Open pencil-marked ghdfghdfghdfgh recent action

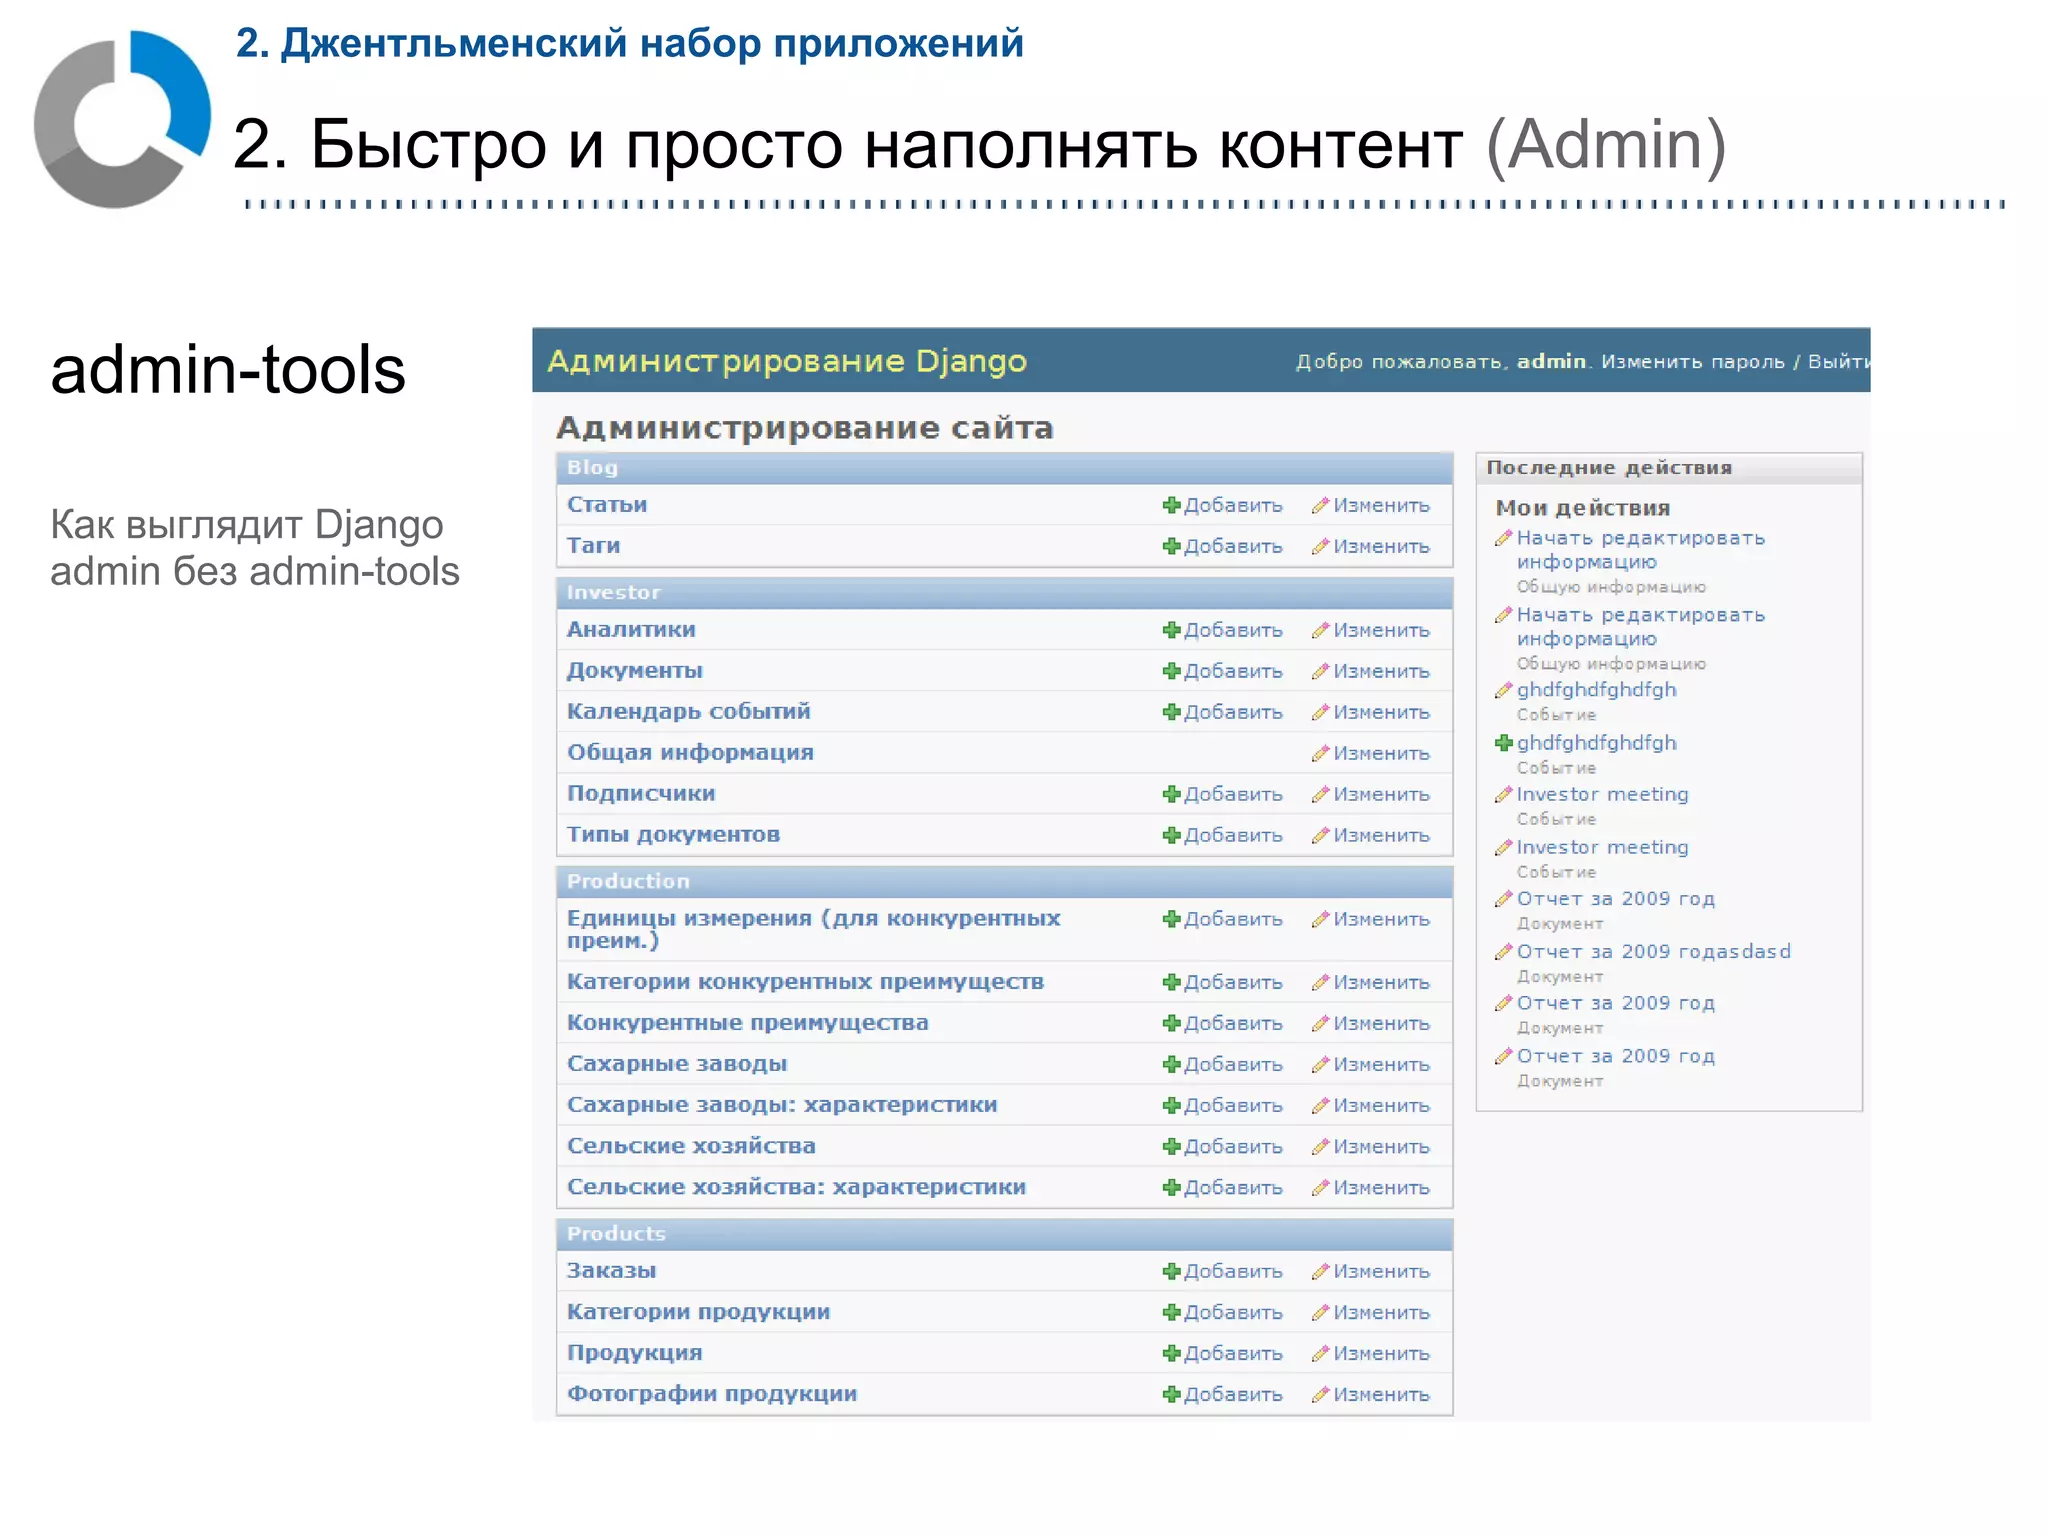coord(1596,690)
